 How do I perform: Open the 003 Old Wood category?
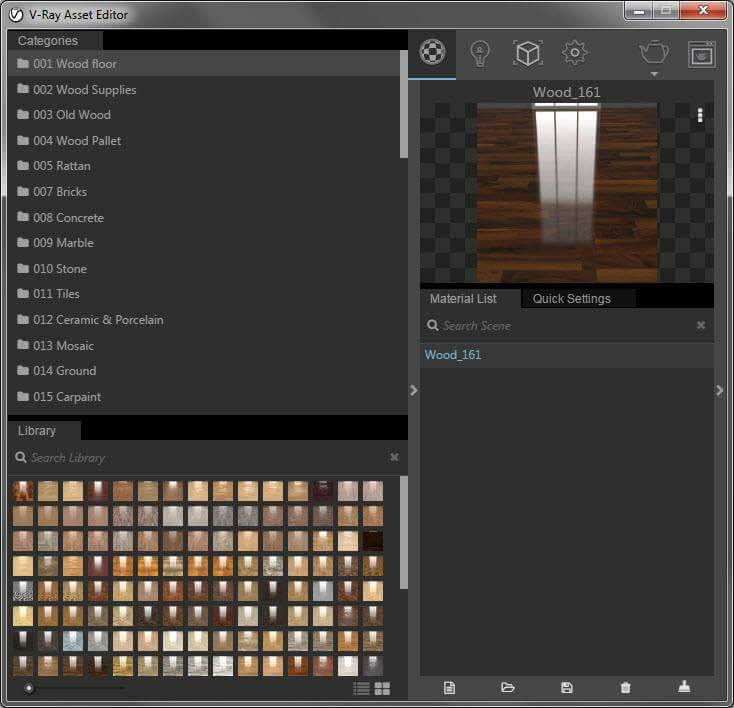204,115
